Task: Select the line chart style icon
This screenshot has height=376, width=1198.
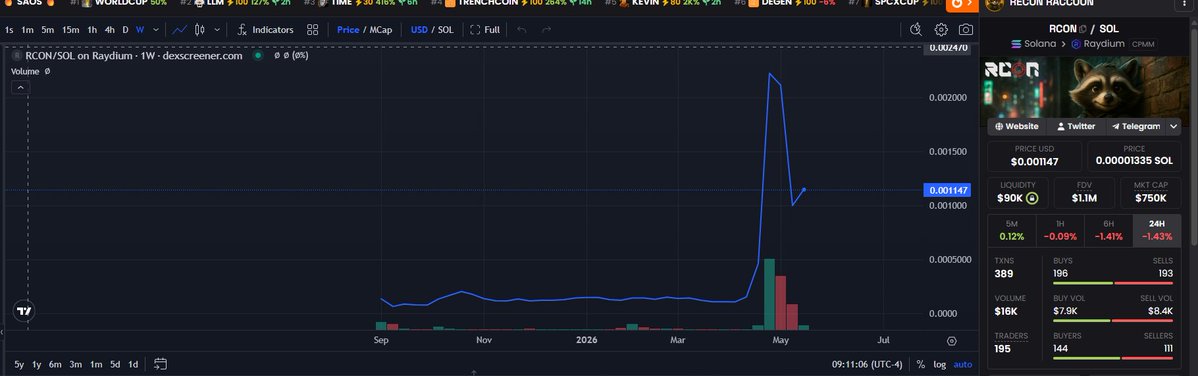Action: pos(180,30)
